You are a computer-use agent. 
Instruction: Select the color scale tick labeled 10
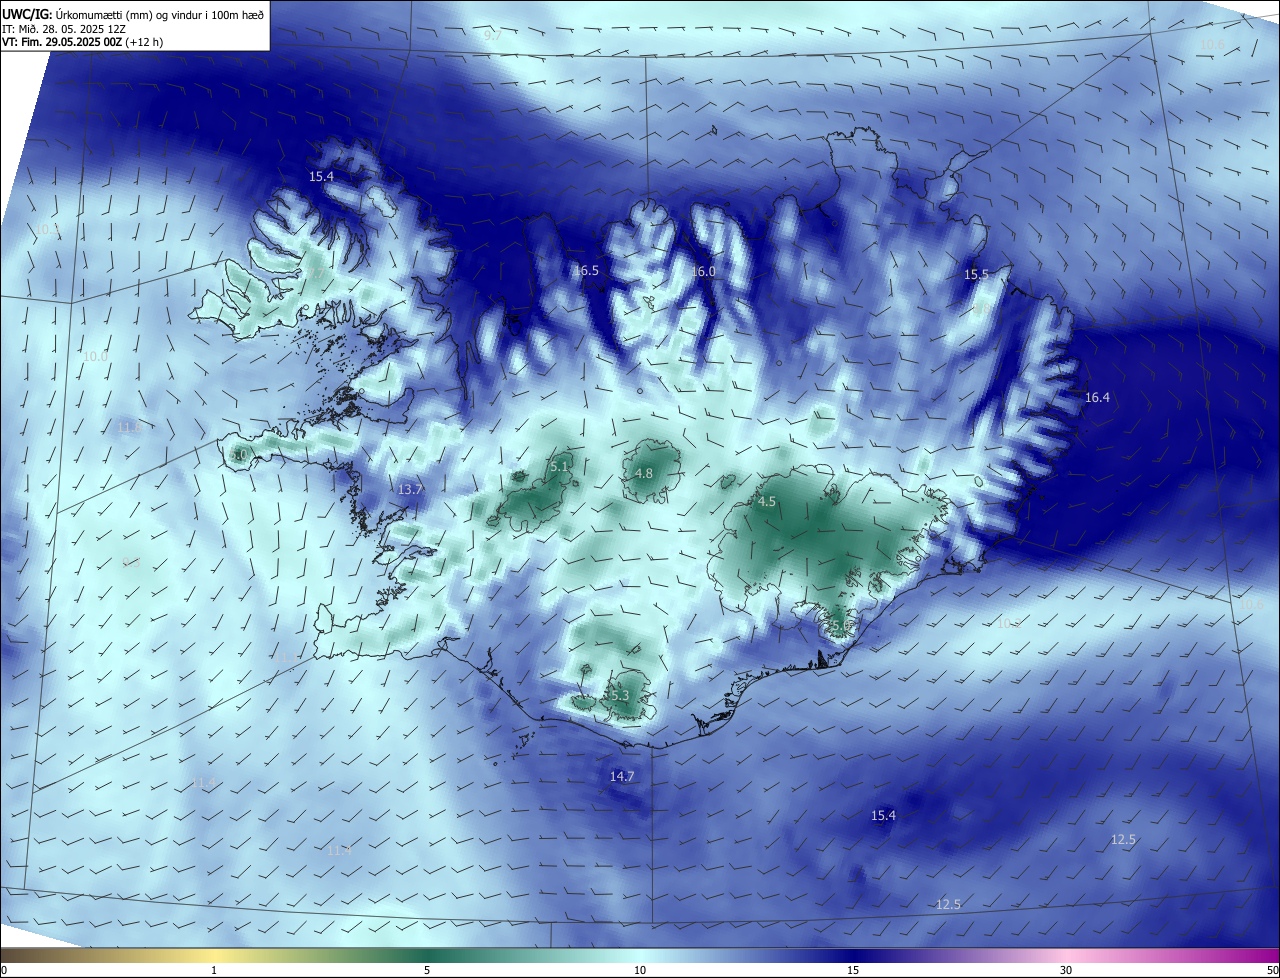pos(640,970)
